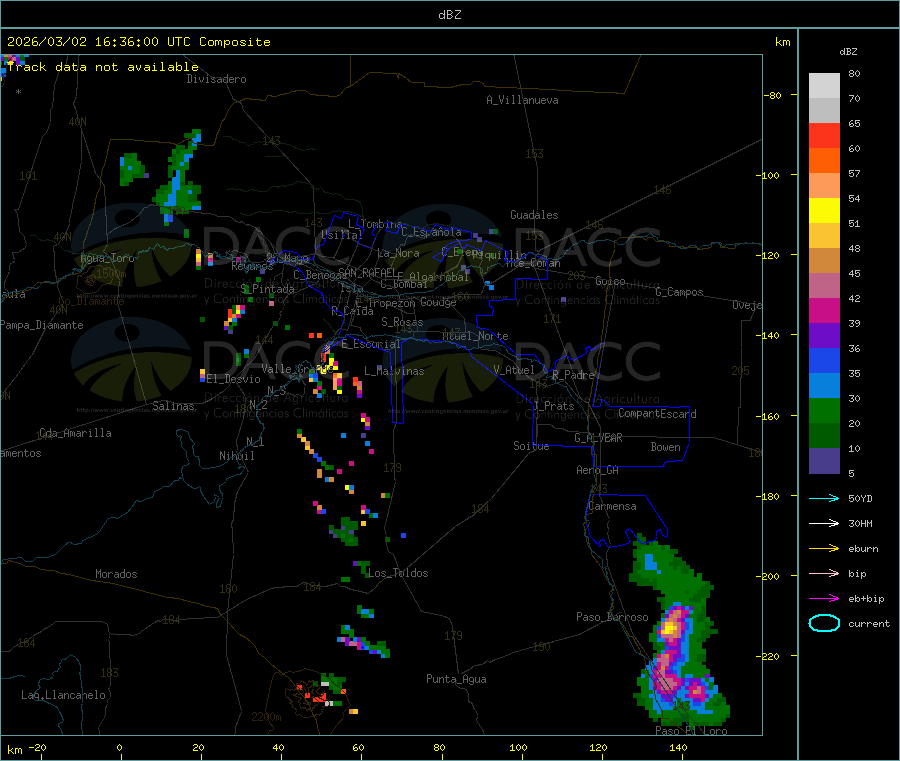Pick the orange 57-60 dBZ color band
900x761 pixels.
click(824, 161)
